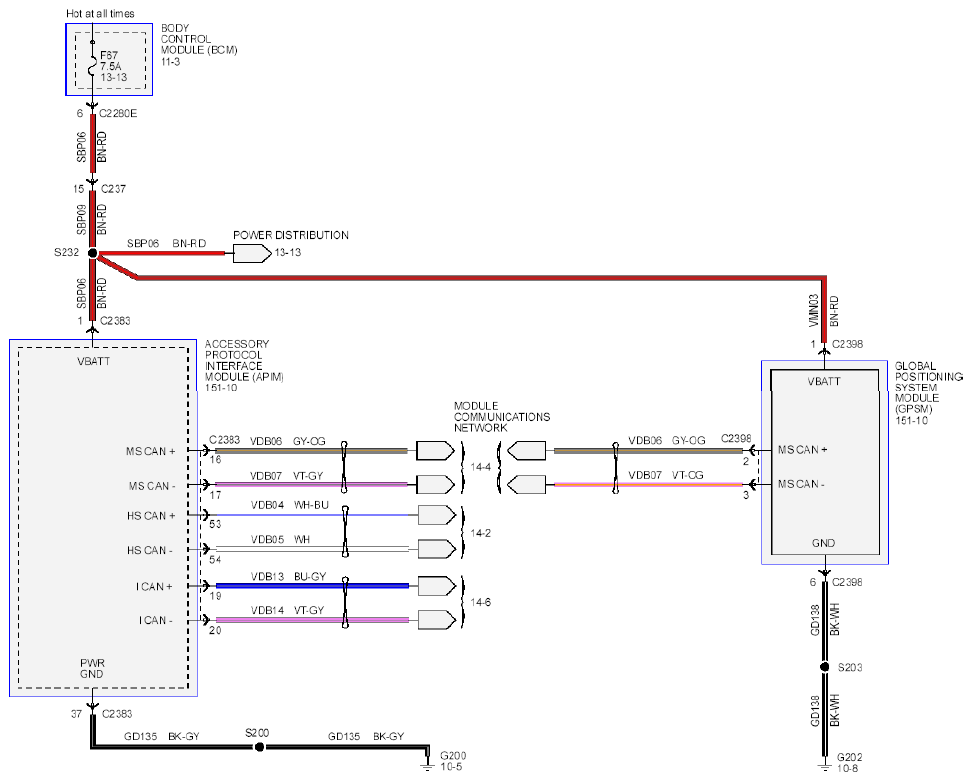Click the G202 ground symbol

(x=824, y=764)
